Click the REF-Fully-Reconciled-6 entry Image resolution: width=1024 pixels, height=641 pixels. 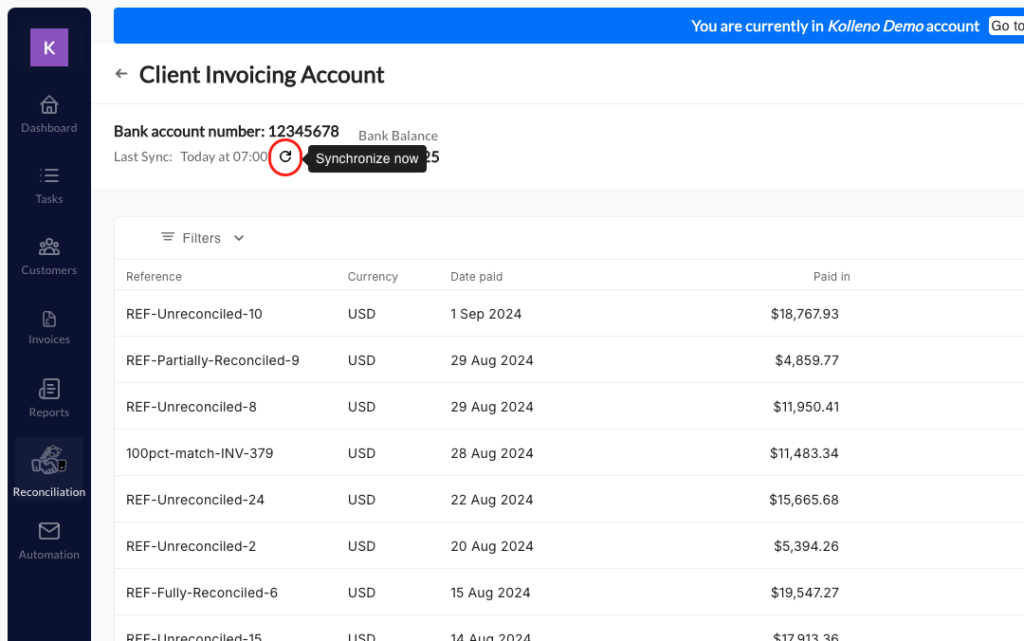click(201, 593)
